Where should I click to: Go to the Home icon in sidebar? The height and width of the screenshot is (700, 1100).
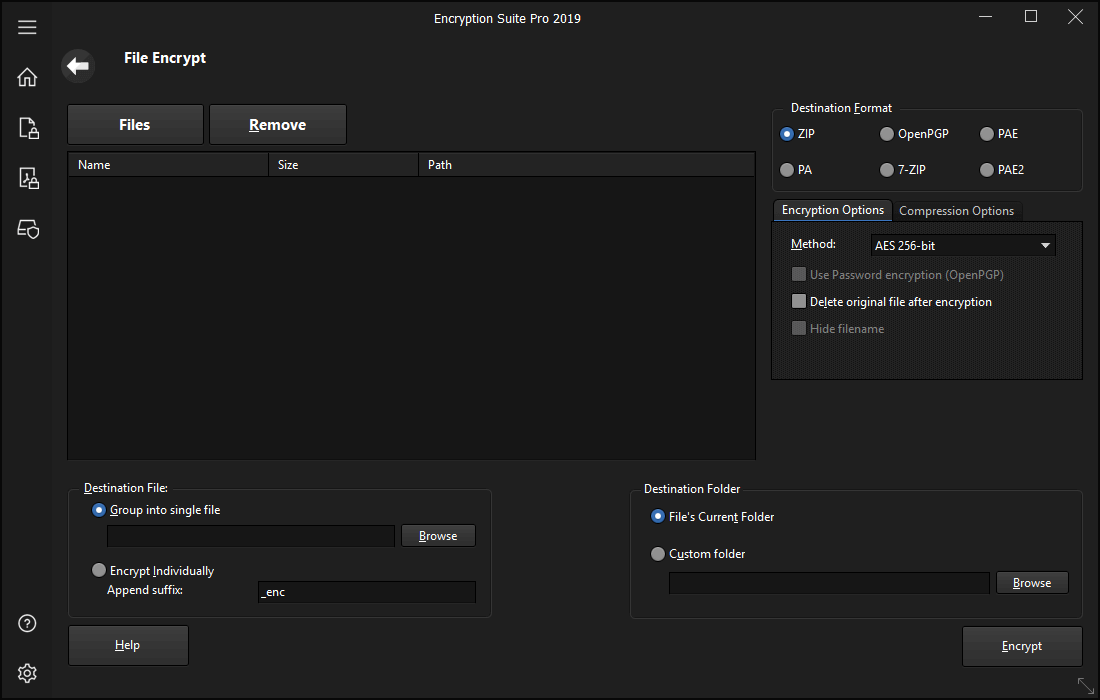point(27,77)
